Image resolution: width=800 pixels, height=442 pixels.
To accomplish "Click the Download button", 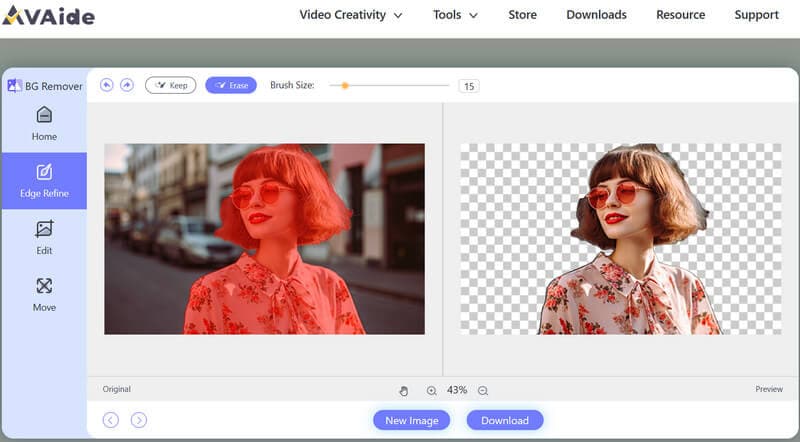I will [505, 421].
